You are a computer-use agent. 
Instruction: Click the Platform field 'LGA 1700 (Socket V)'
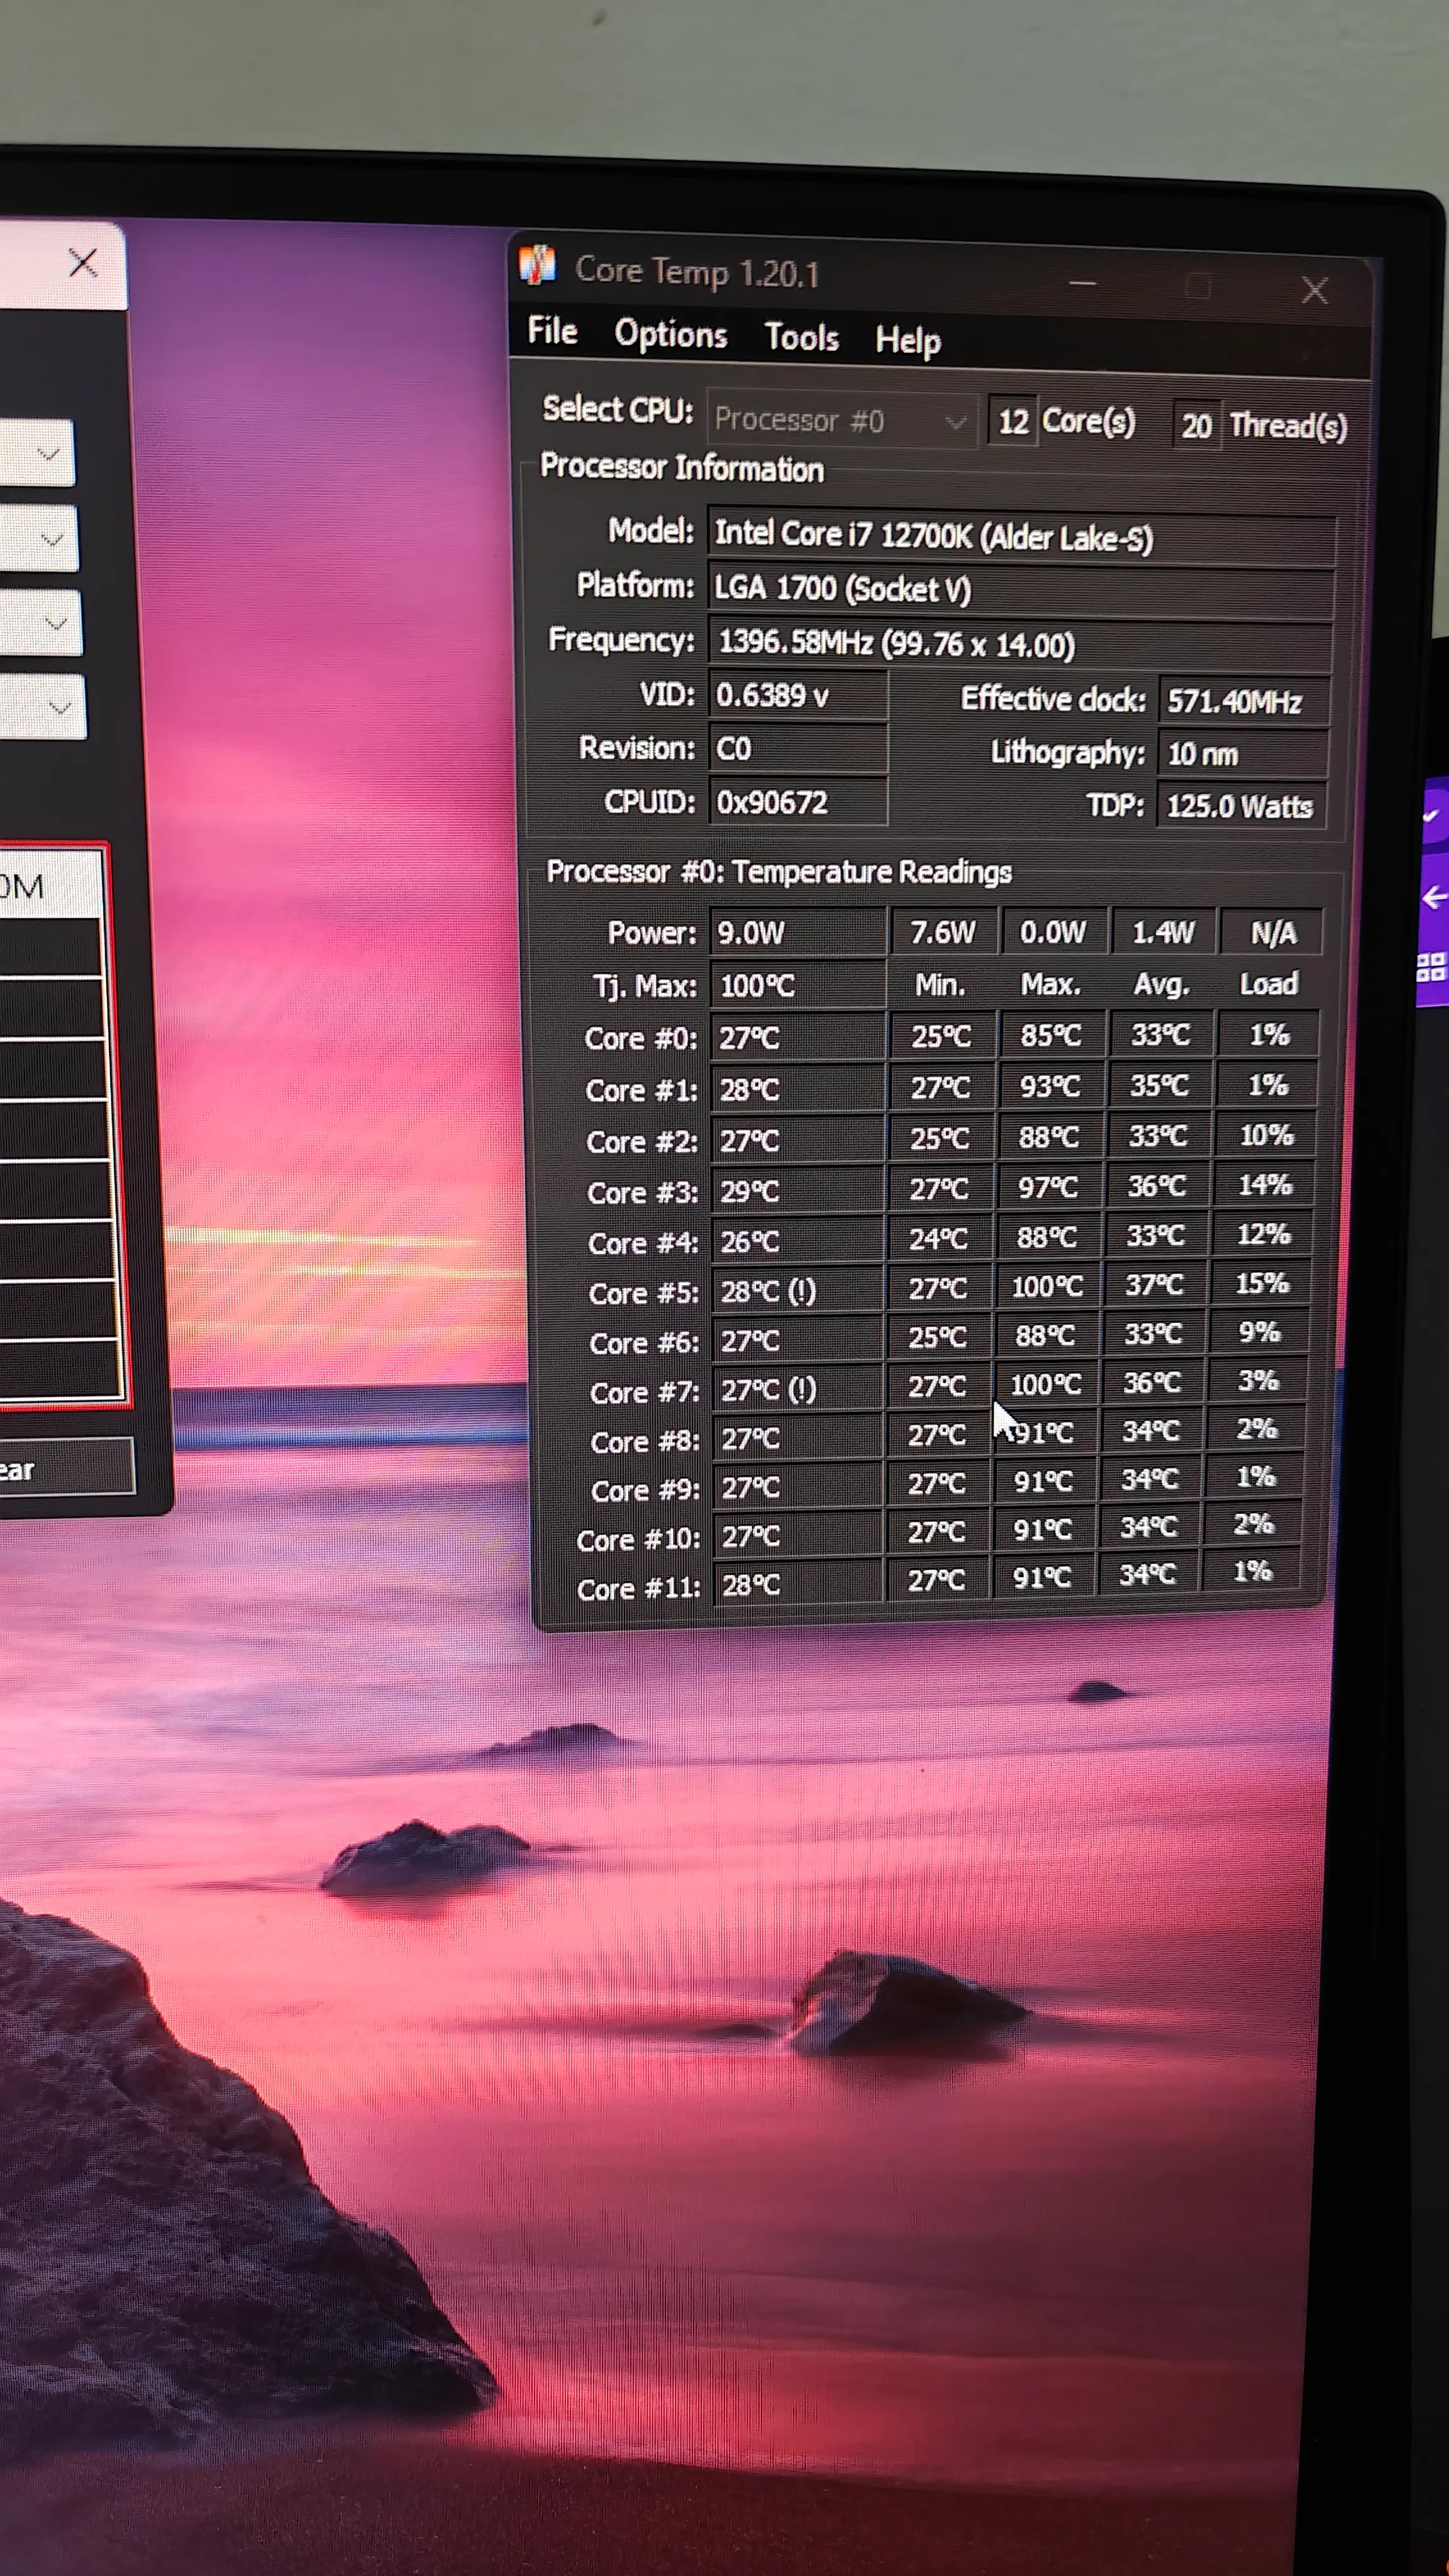point(1022,591)
